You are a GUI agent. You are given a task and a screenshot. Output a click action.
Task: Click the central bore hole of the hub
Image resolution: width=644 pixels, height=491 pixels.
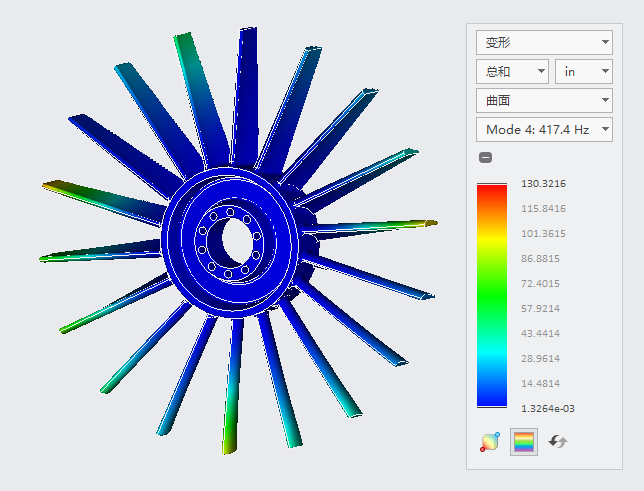(236, 241)
